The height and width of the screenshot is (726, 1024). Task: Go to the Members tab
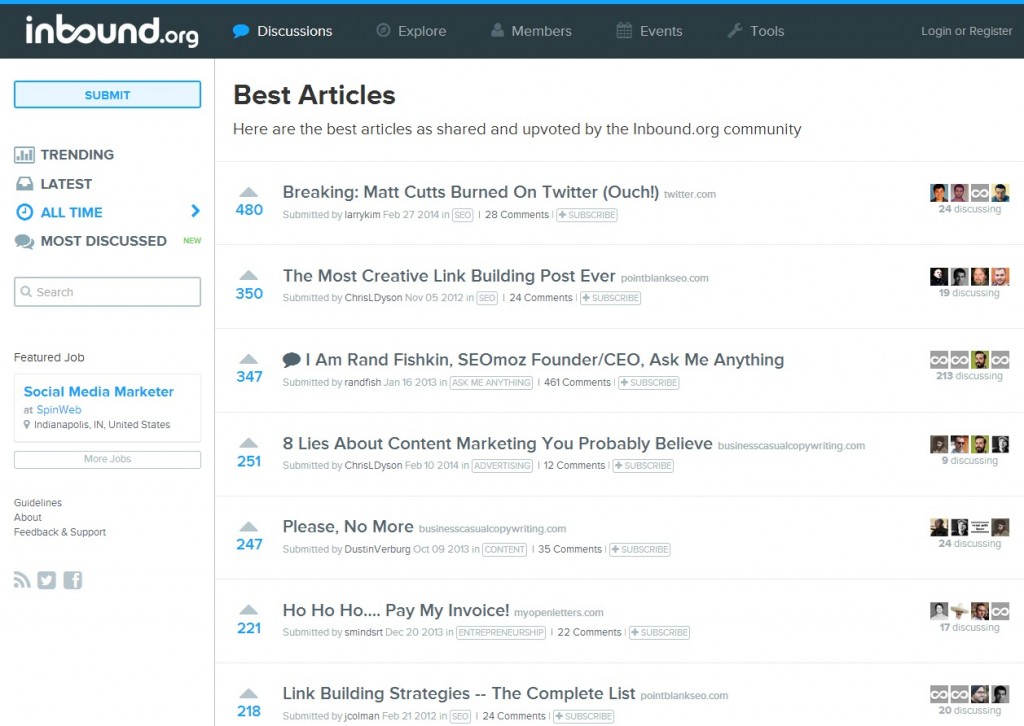[531, 31]
